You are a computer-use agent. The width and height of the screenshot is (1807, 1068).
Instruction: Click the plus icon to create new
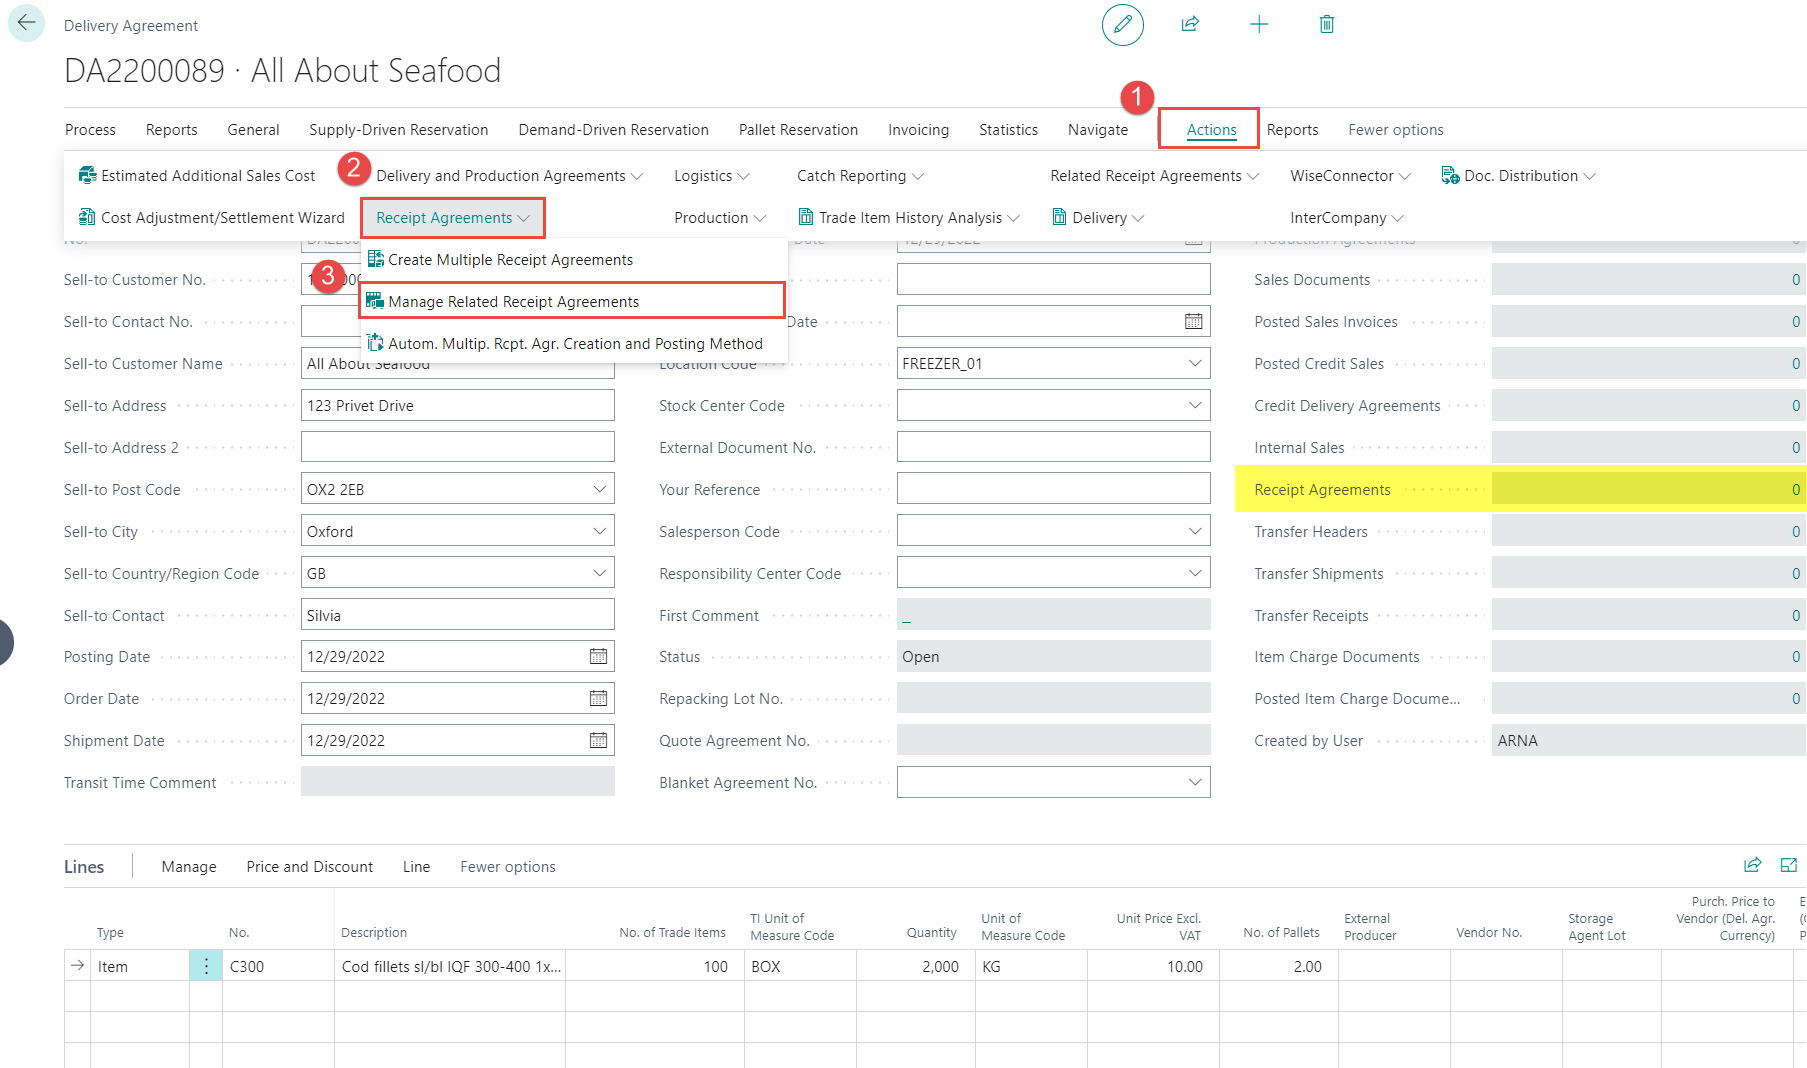coord(1259,25)
